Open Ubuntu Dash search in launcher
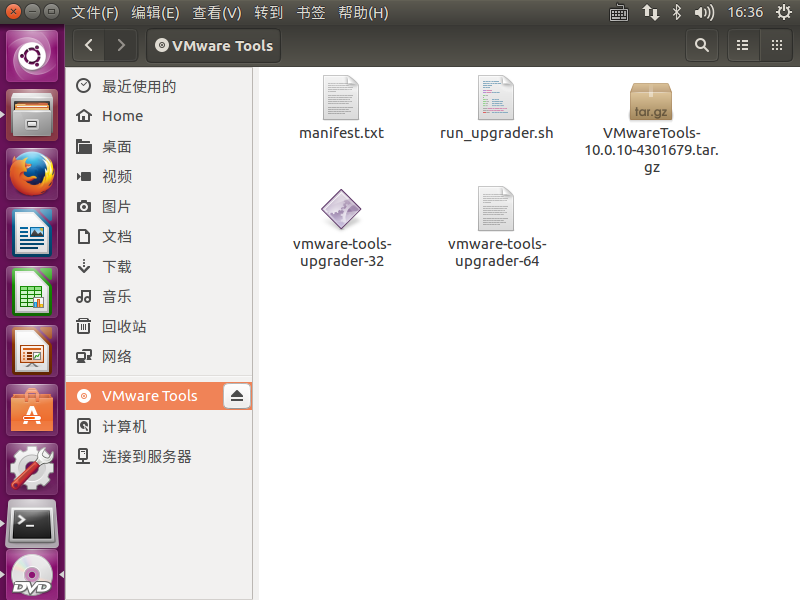This screenshot has width=800, height=600. pos(32,56)
